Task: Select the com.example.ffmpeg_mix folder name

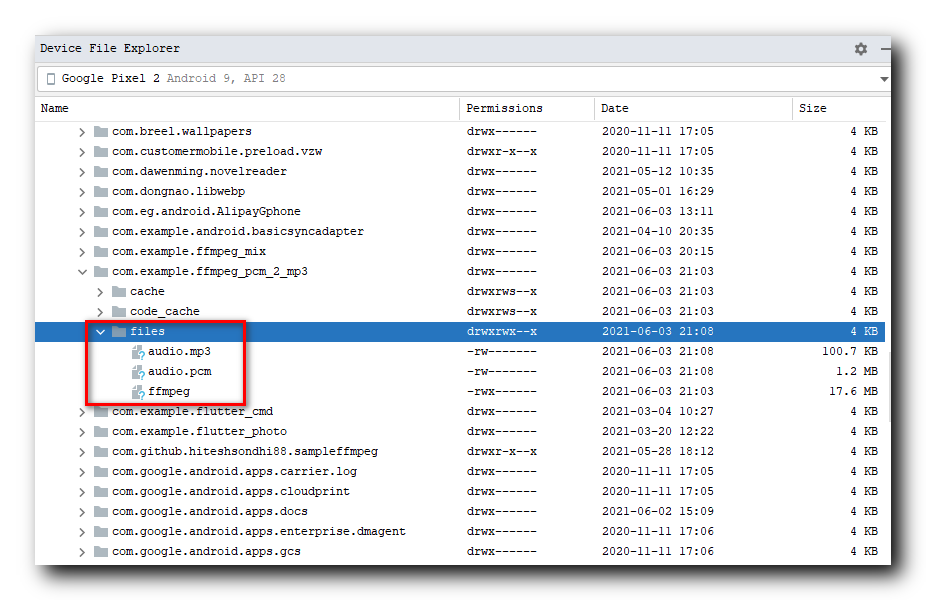Action: click(x=189, y=252)
